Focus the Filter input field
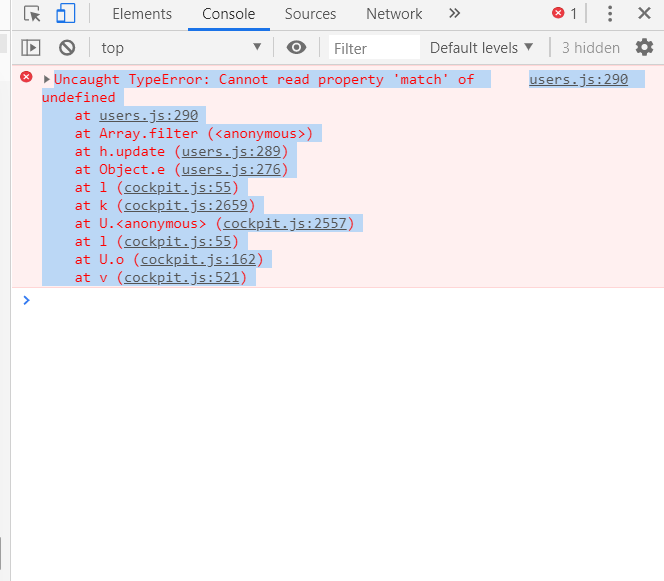664x581 pixels. click(374, 47)
